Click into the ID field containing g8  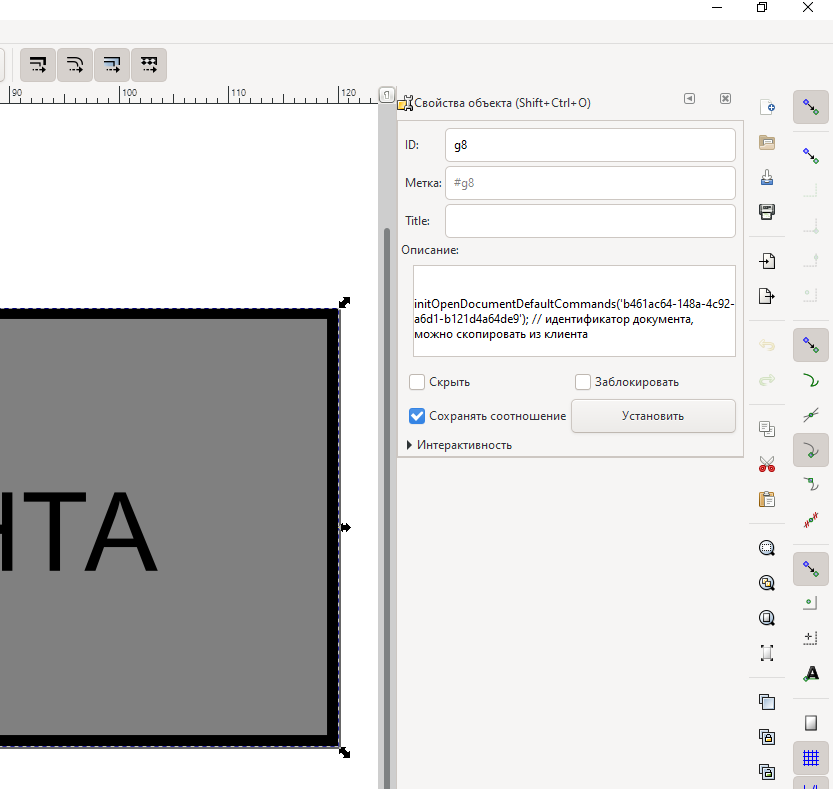pos(590,145)
